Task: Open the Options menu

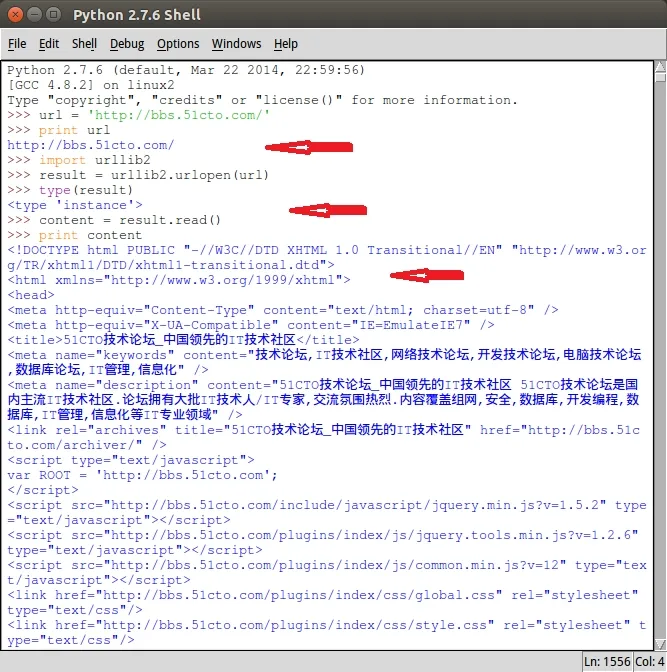Action: (178, 44)
